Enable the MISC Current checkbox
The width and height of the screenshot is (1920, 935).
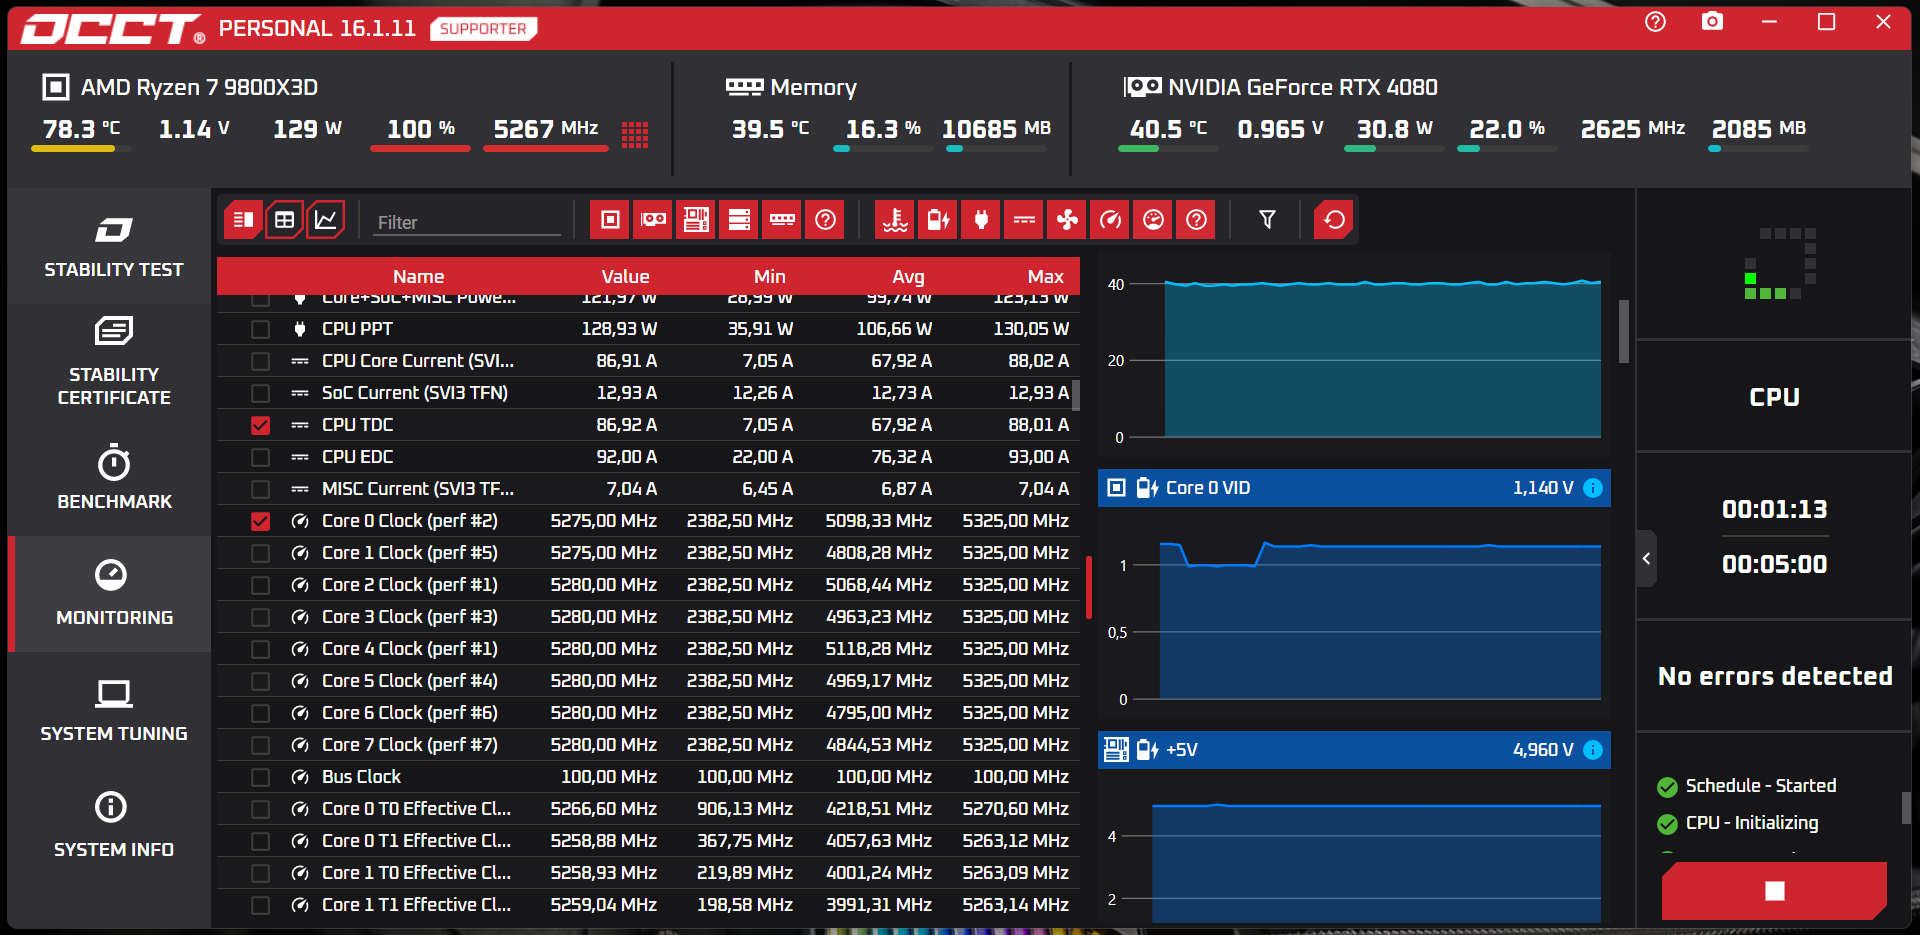click(260, 489)
